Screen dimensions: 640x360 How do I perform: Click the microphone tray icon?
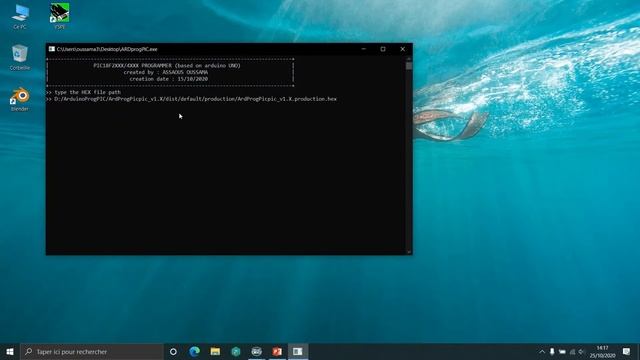552,351
